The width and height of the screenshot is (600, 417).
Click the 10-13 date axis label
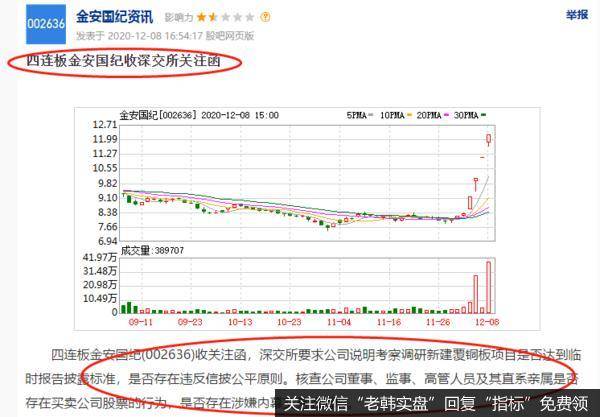pos(240,322)
